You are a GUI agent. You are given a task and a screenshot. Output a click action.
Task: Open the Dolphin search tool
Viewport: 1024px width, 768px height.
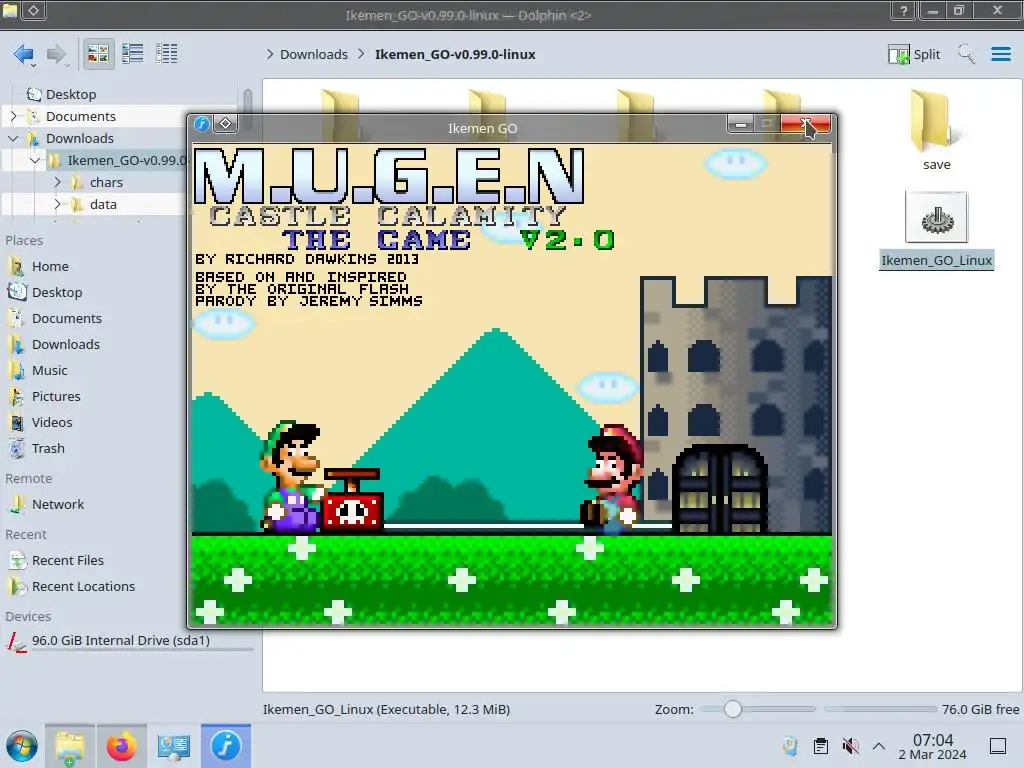pos(966,54)
